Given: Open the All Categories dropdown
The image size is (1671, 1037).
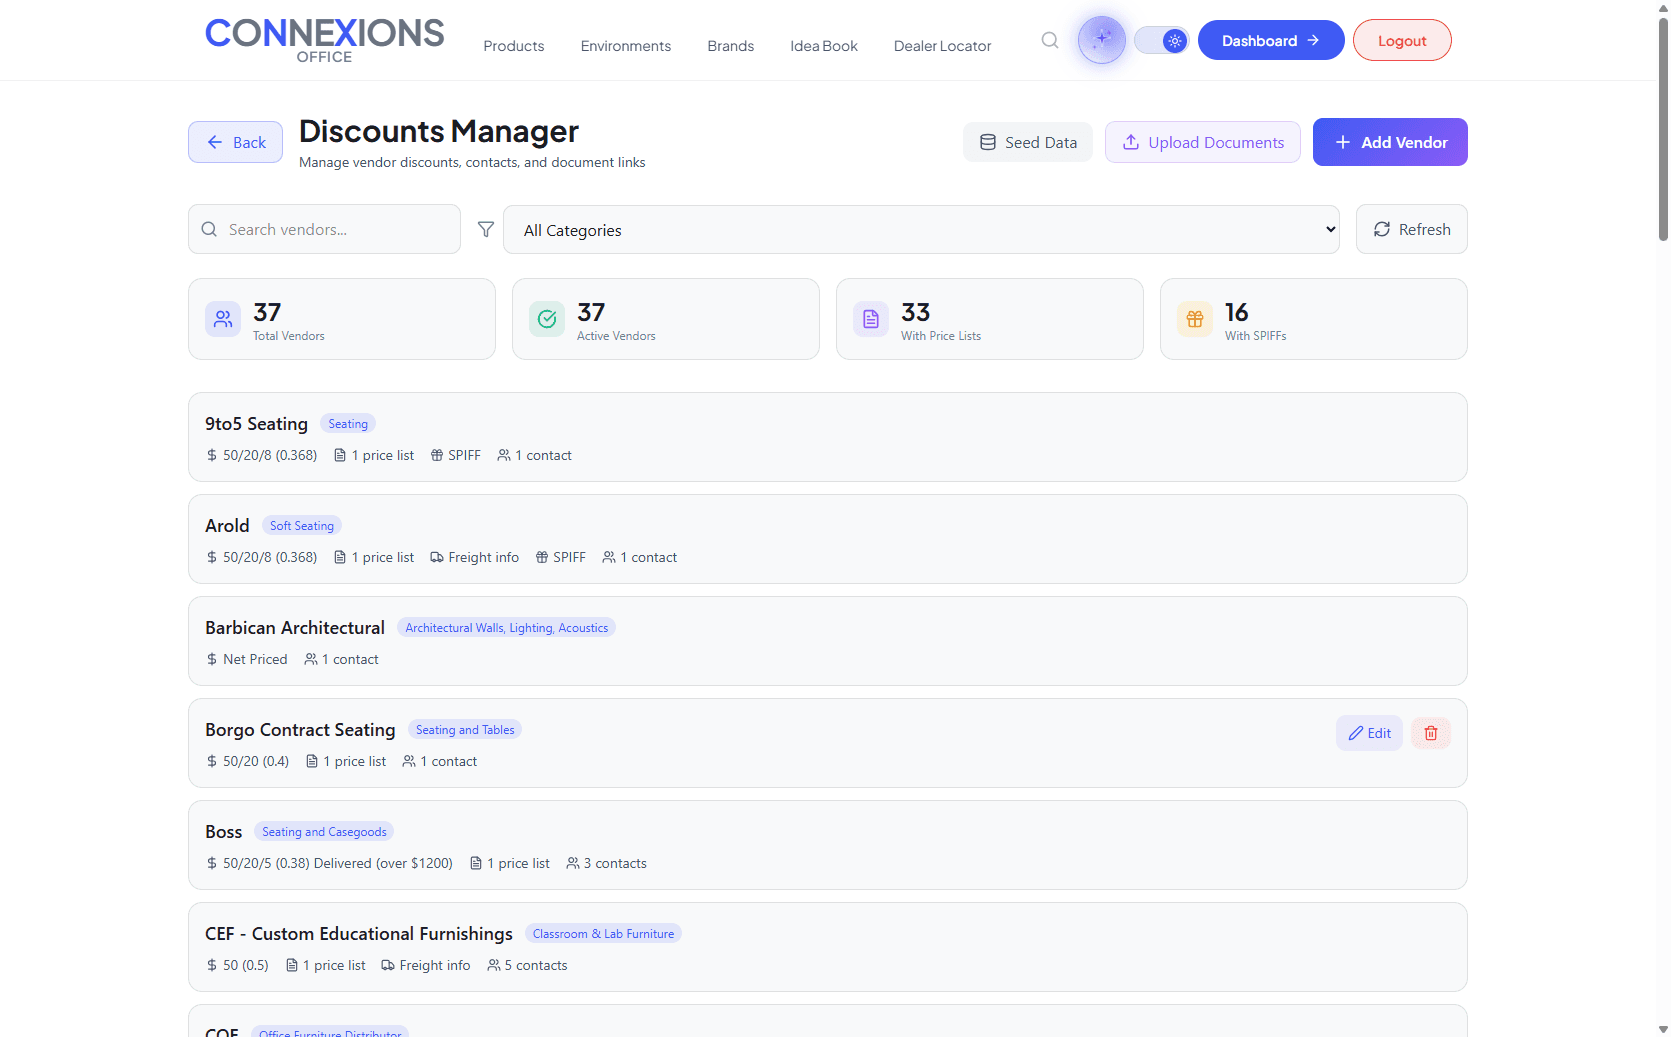Looking at the screenshot, I should [921, 229].
